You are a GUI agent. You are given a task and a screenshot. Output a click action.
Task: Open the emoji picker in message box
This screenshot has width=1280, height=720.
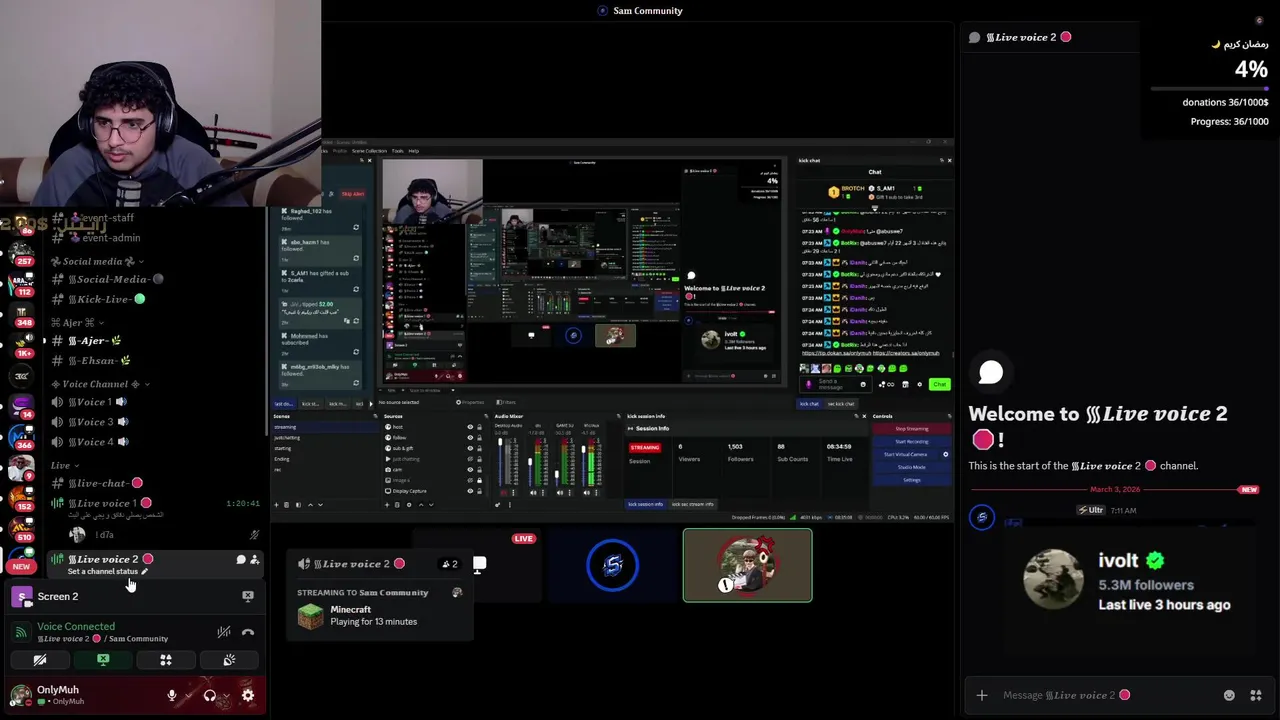[1229, 695]
